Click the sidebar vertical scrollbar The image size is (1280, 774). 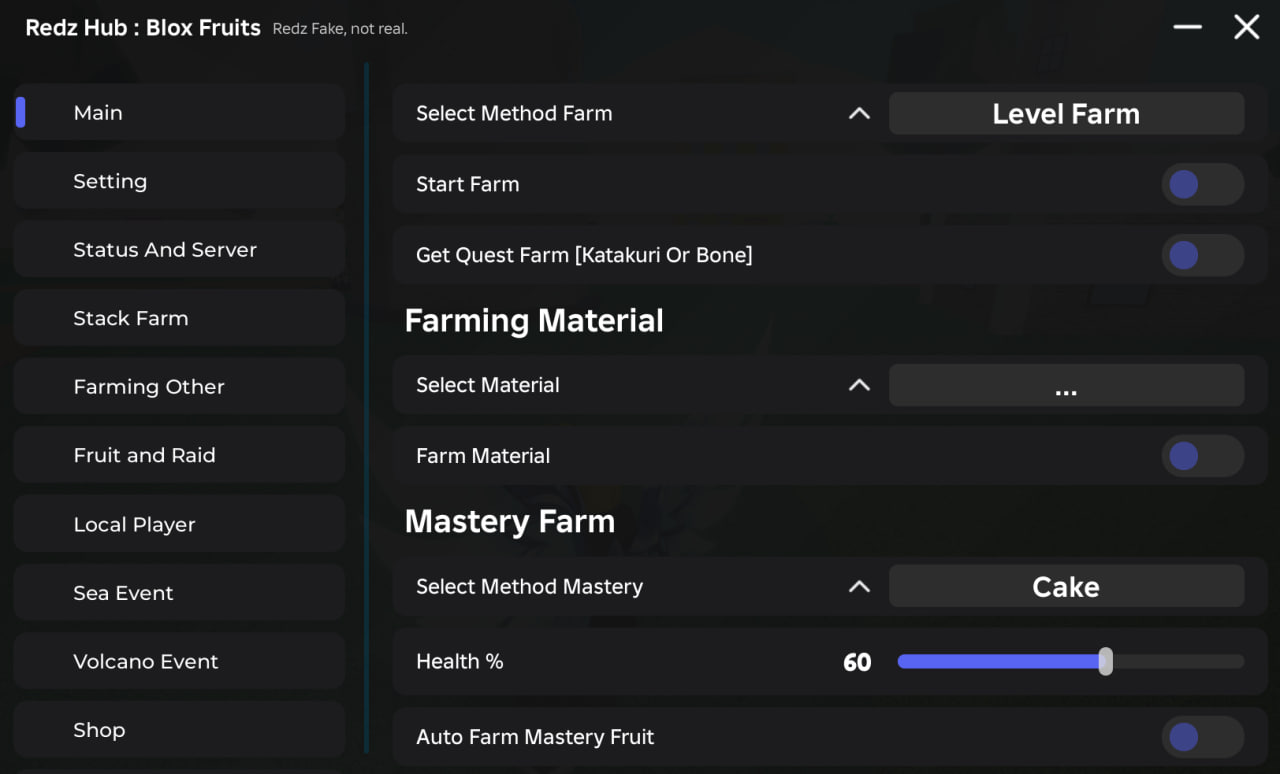click(x=367, y=400)
